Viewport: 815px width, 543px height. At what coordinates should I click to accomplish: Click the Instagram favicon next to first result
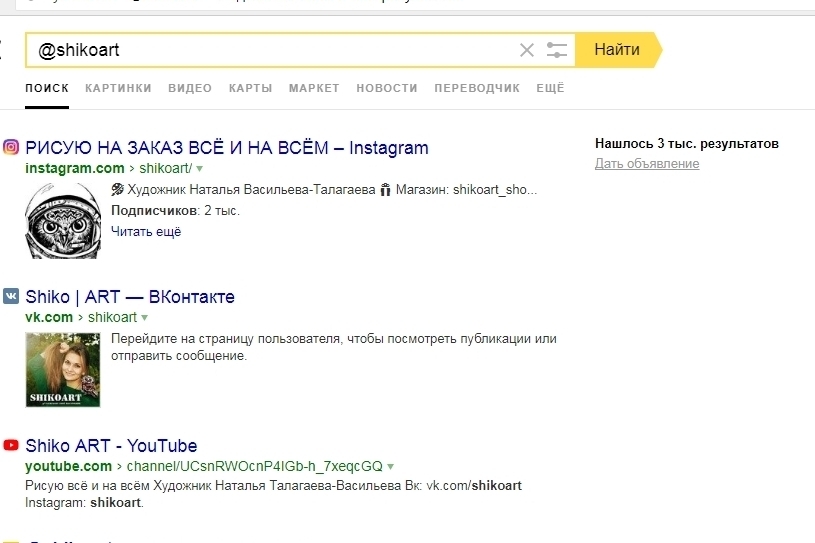point(11,147)
